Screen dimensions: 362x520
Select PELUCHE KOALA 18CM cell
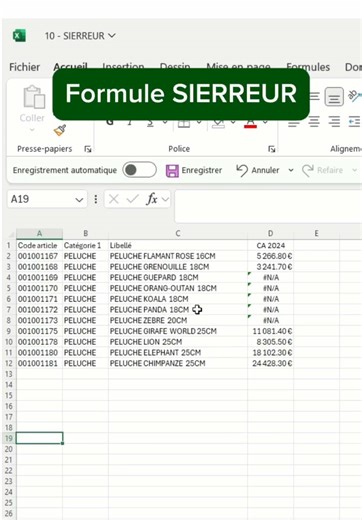(x=178, y=299)
